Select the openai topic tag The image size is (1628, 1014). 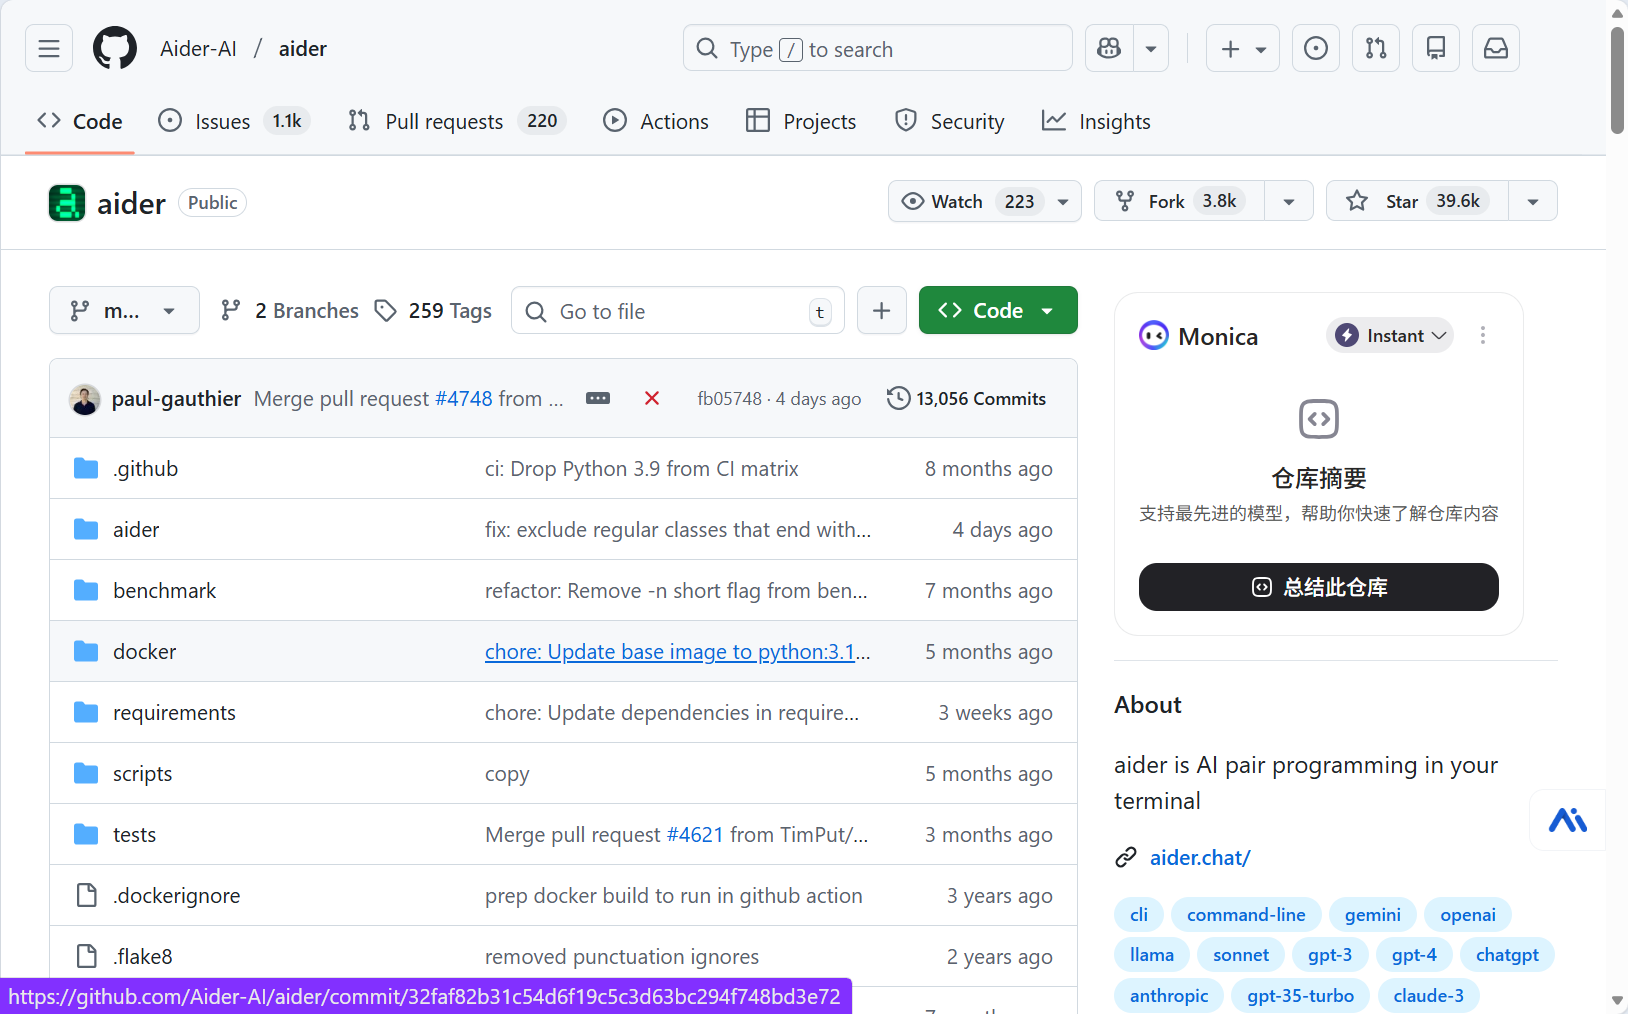point(1468,914)
